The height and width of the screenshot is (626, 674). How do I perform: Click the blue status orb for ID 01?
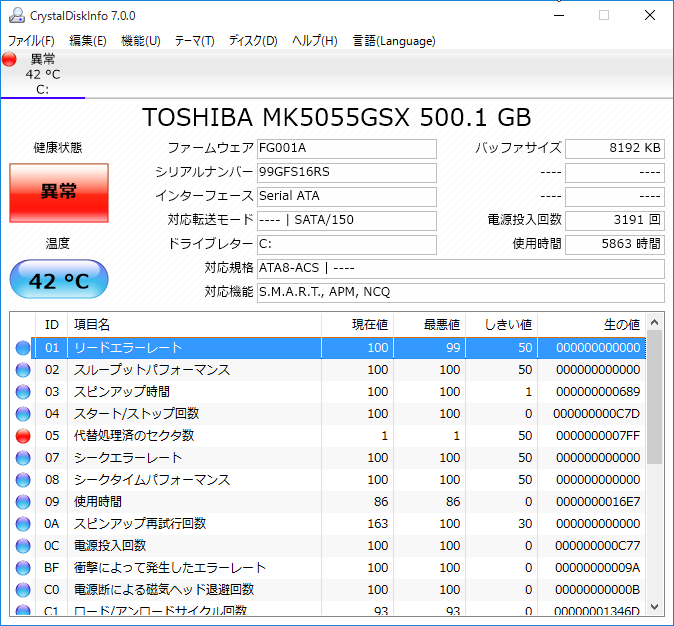coord(23,348)
